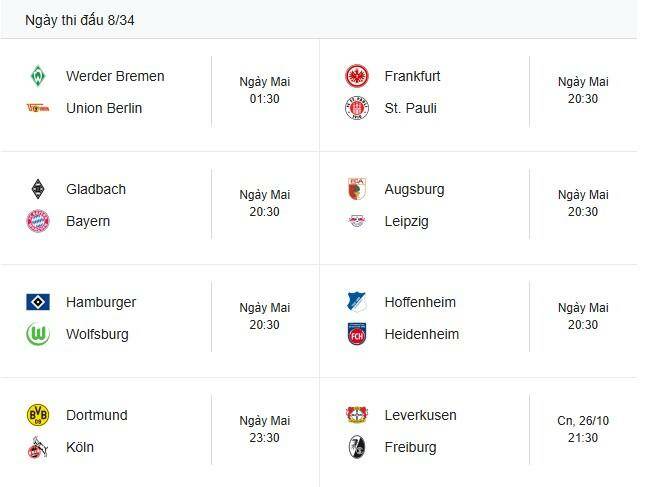
Task: Click the Werder Bremen club logo
Action: [38, 76]
